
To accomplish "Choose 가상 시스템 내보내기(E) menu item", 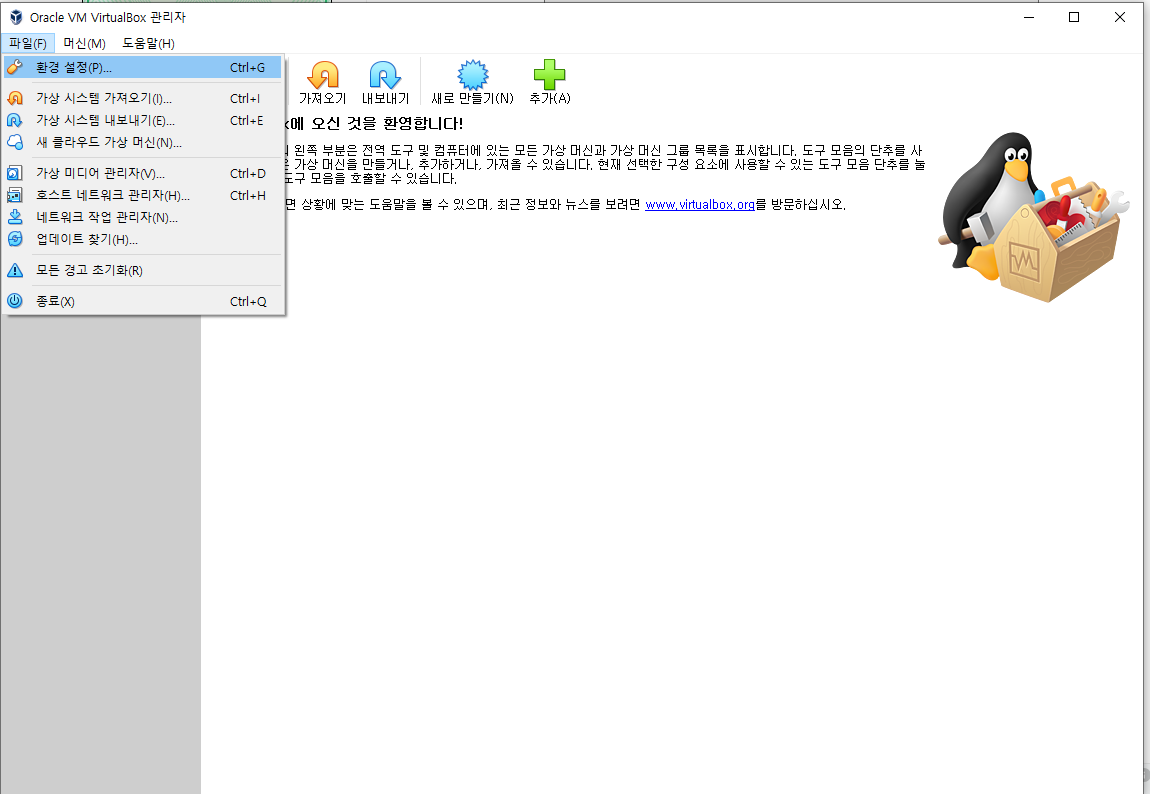I will click(x=142, y=120).
